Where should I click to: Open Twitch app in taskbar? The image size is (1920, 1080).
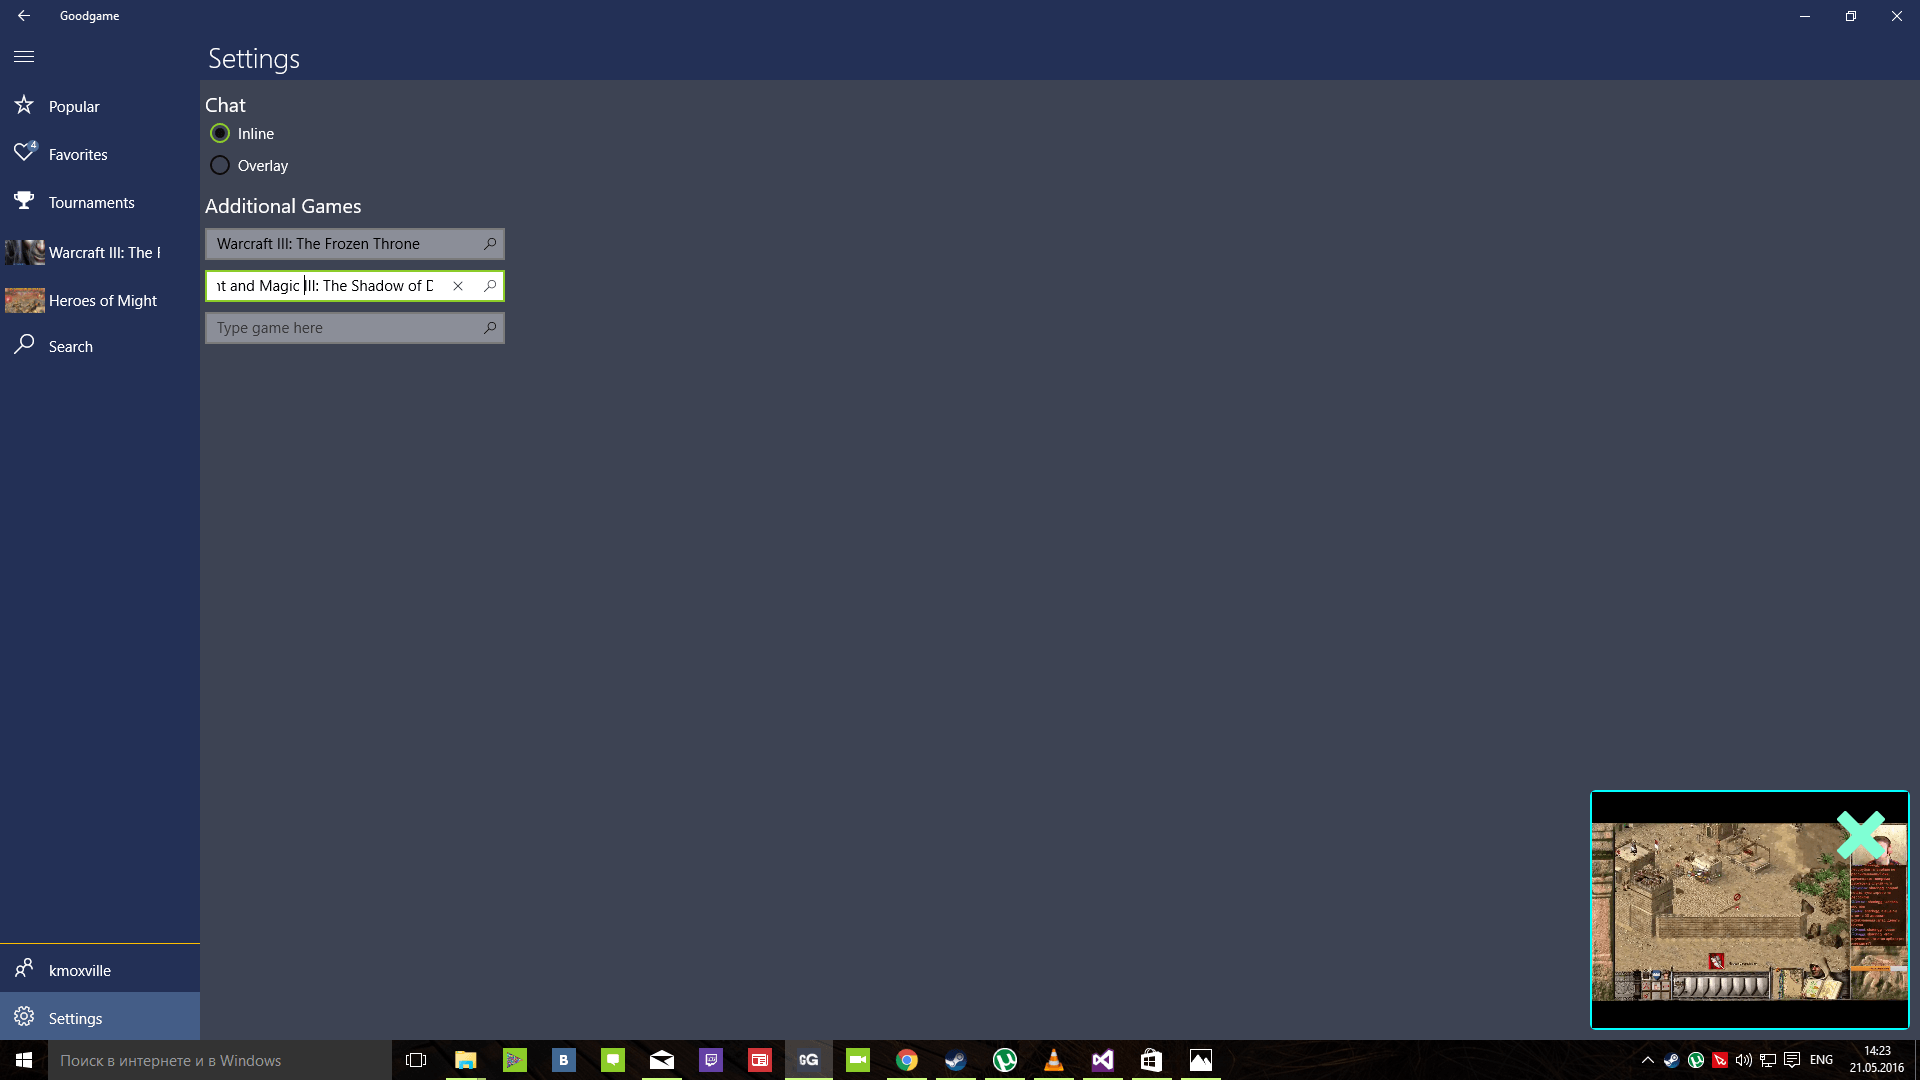pyautogui.click(x=711, y=1060)
